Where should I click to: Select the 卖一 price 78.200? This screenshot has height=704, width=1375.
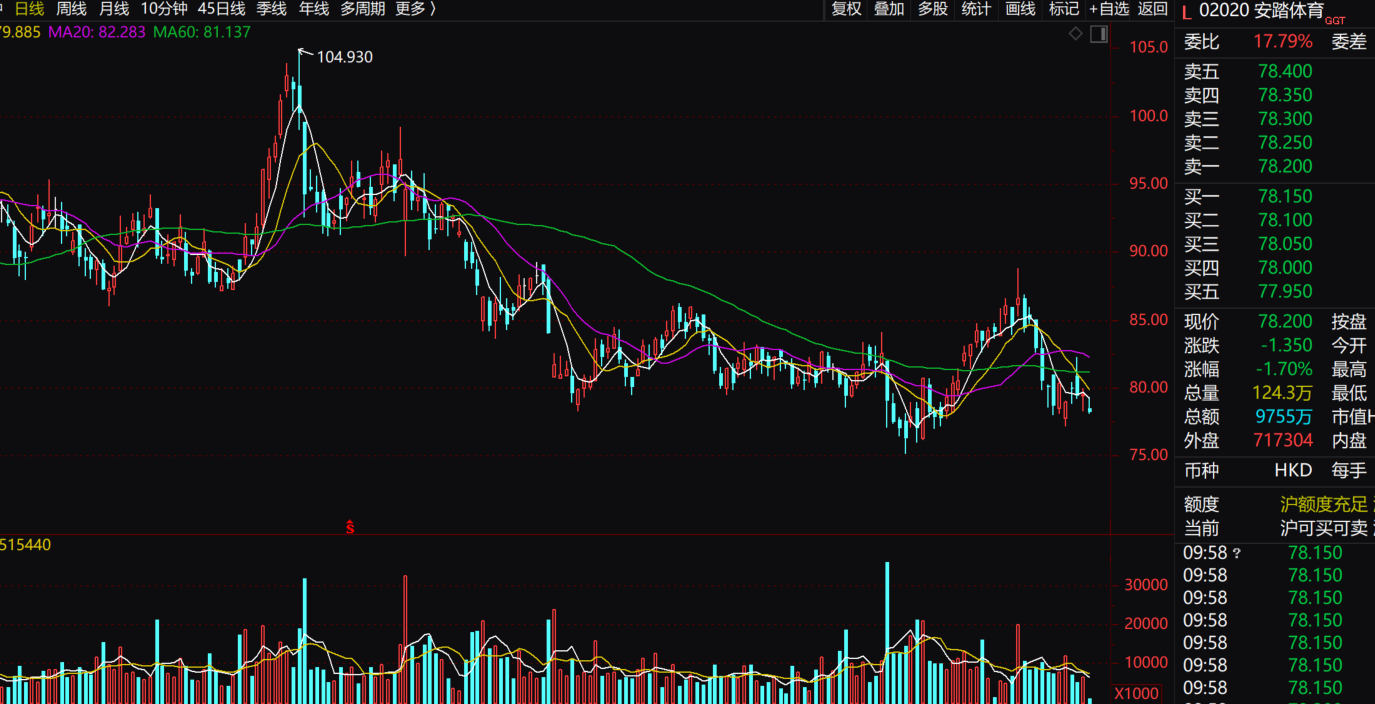tap(1285, 166)
